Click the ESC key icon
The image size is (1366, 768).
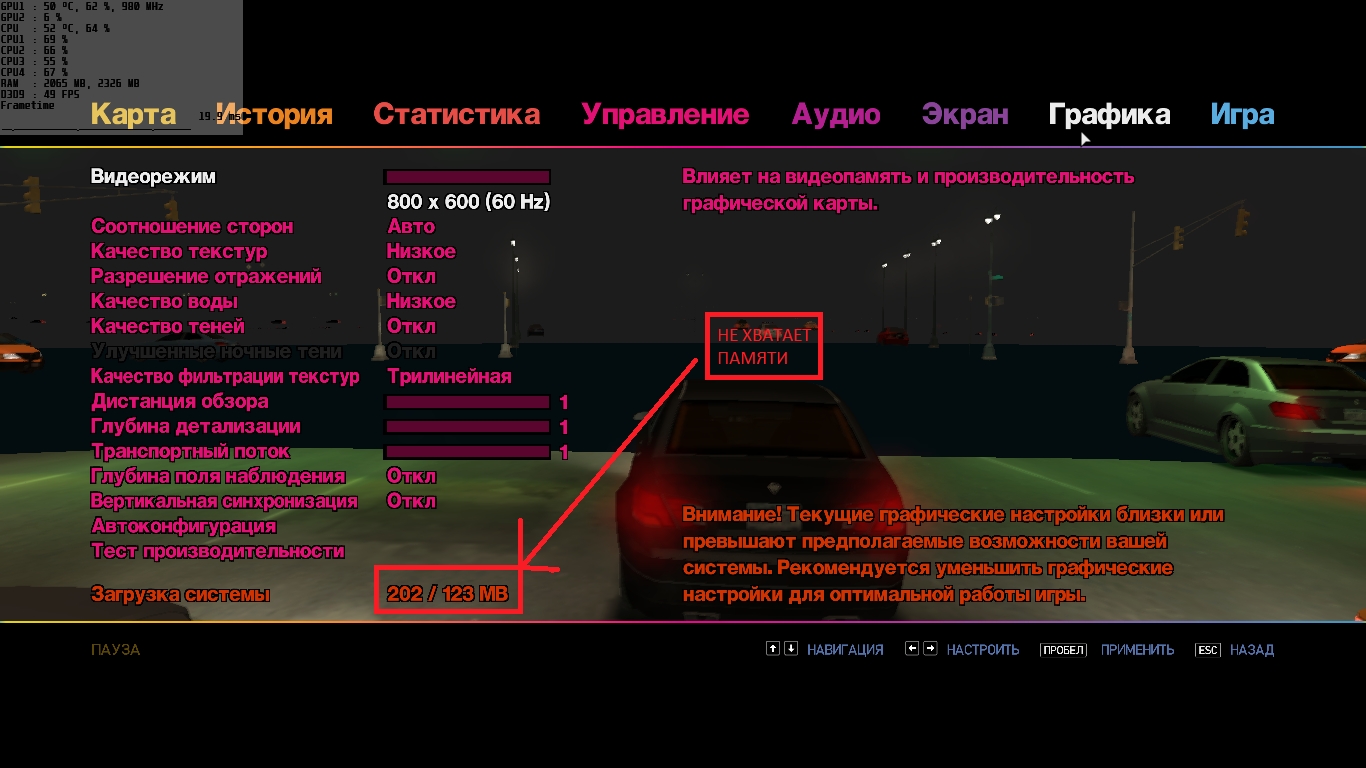1208,650
